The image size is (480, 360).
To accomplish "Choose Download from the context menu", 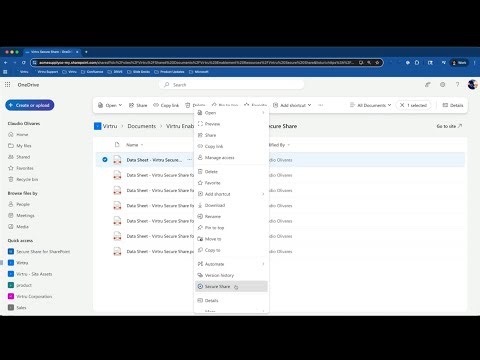I will point(231,205).
